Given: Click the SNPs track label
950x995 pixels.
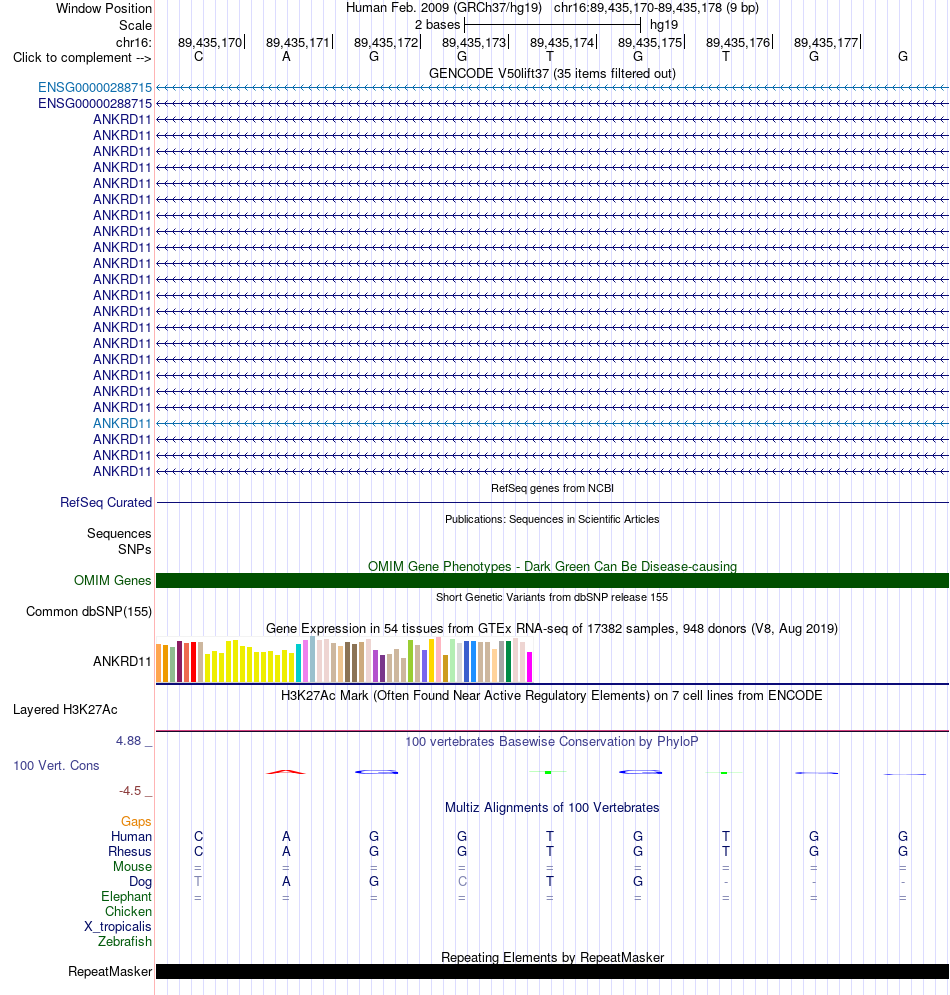Looking at the screenshot, I should (135, 550).
